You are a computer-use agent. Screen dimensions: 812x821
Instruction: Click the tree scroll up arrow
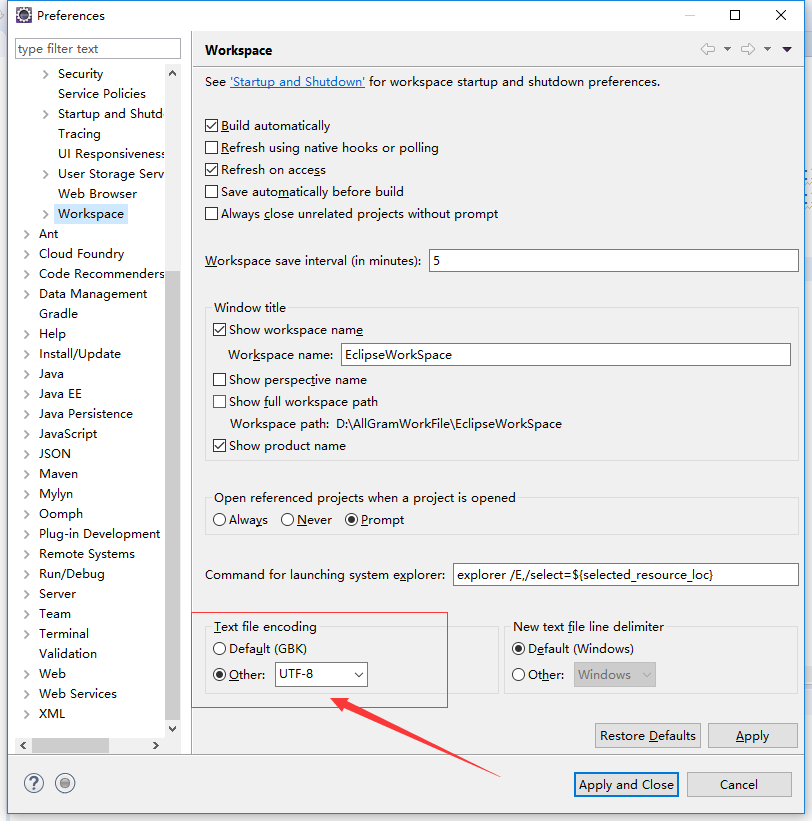tap(172, 74)
